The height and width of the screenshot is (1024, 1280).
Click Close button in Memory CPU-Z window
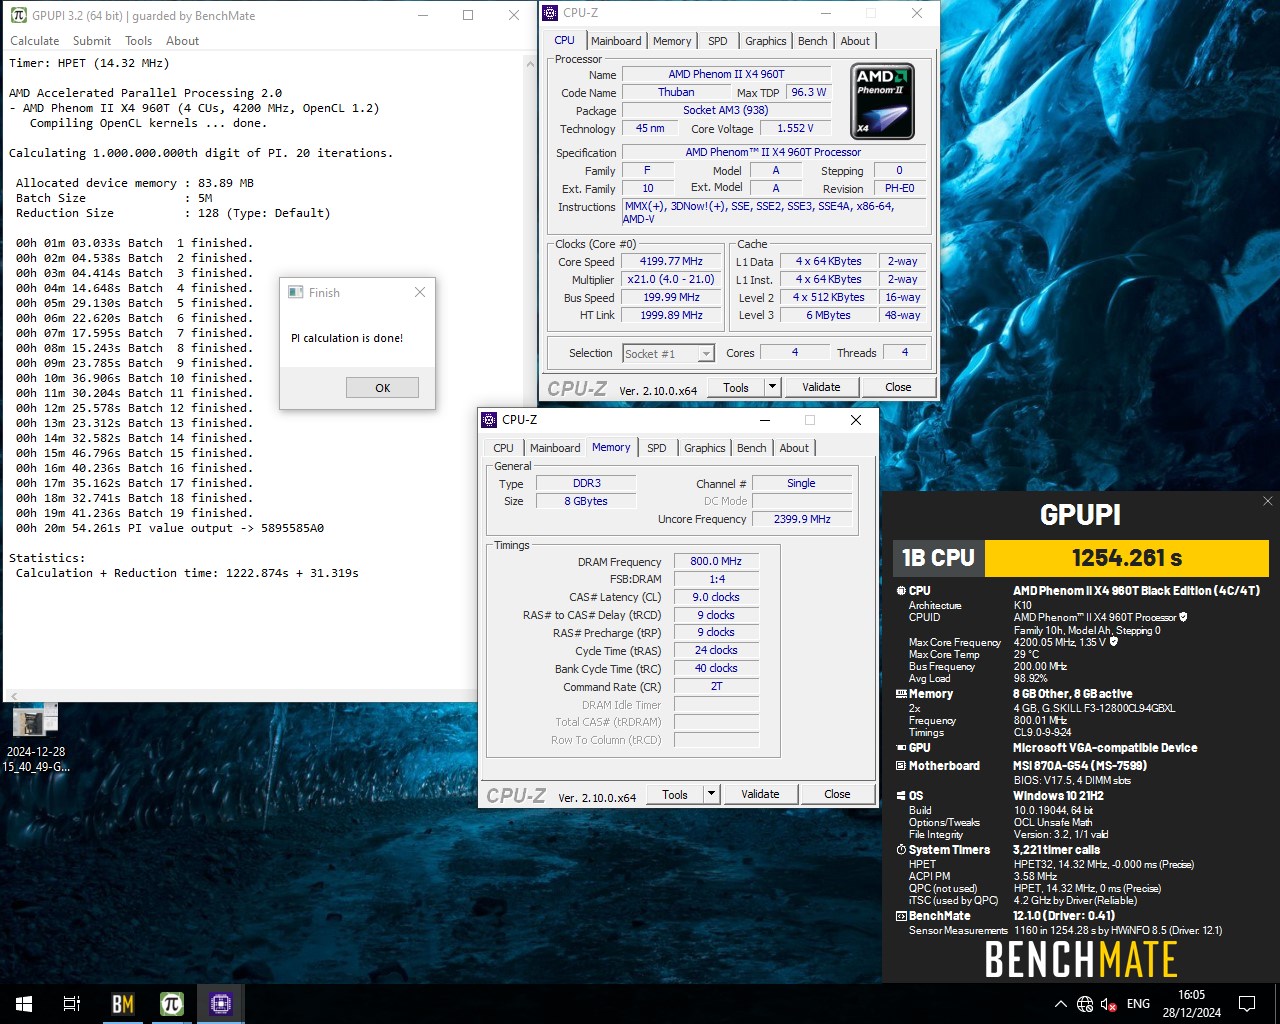pyautogui.click(x=837, y=794)
